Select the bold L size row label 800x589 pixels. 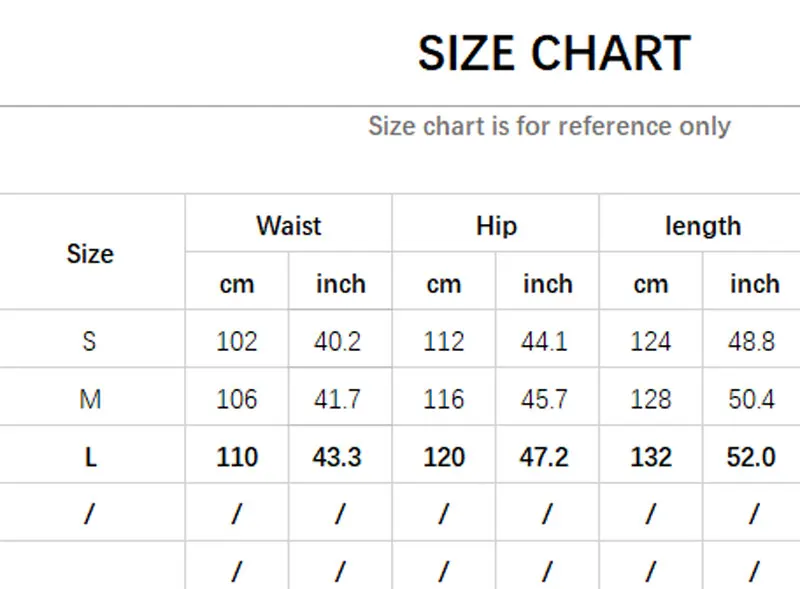90,457
